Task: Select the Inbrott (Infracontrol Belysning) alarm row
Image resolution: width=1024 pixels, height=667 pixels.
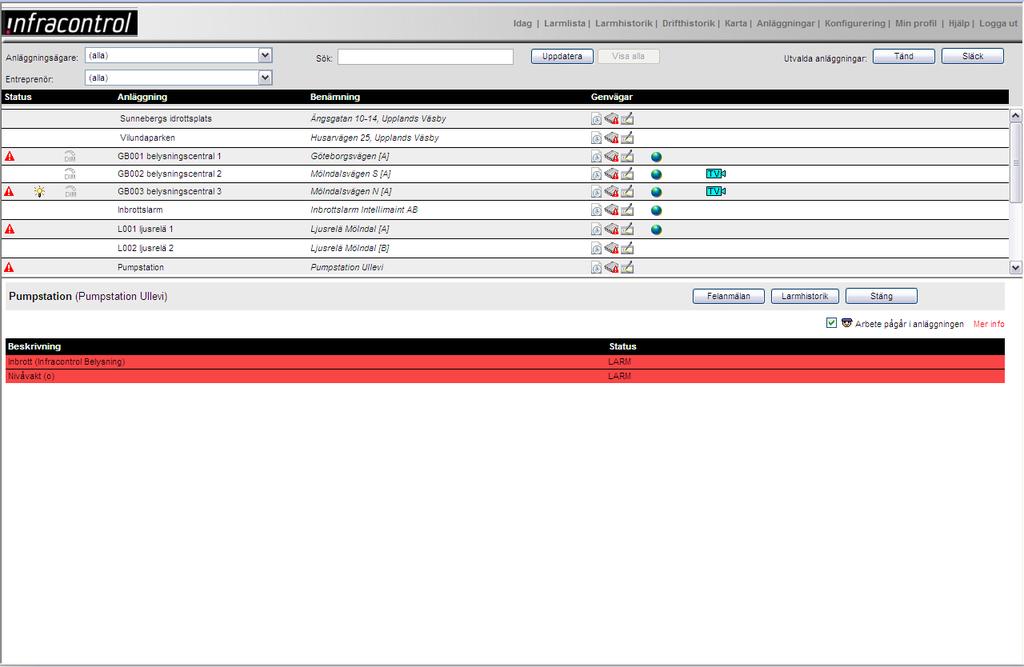Action: coord(505,362)
